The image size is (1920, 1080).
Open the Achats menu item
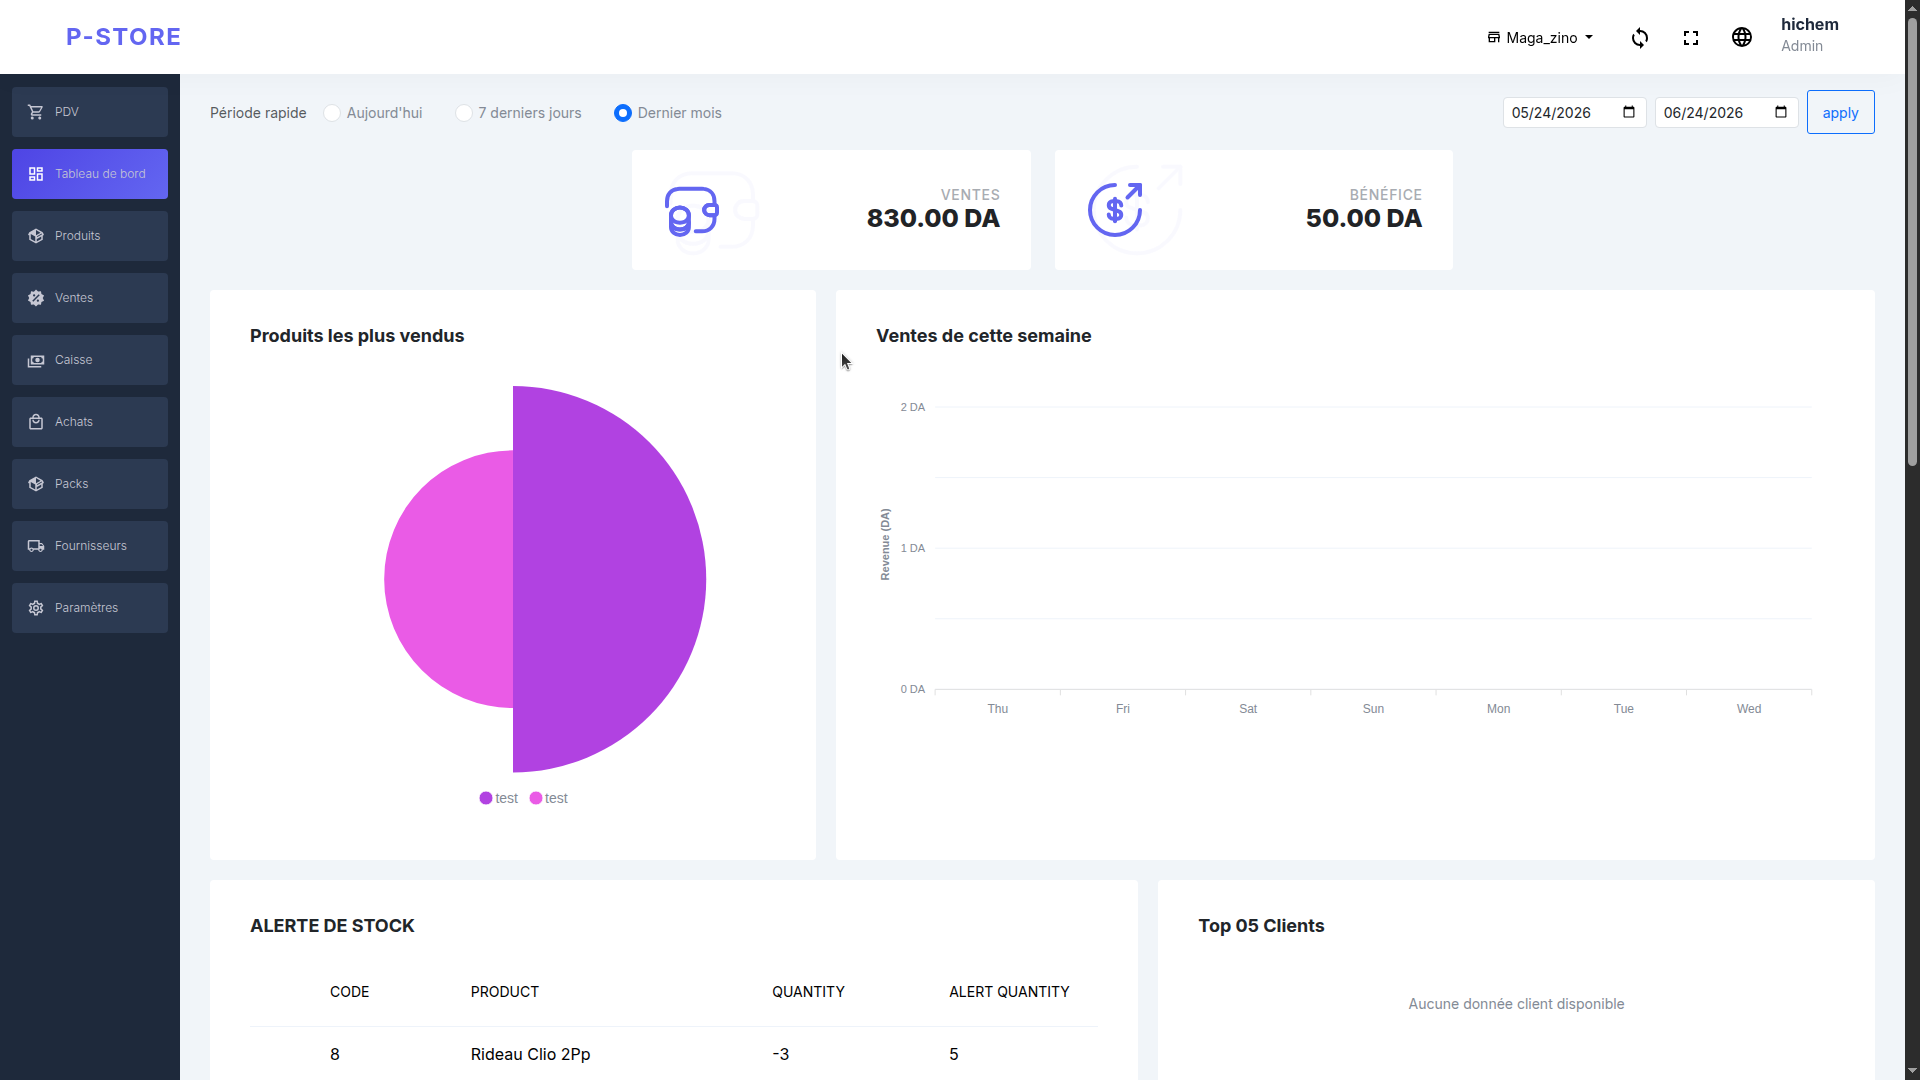point(90,422)
